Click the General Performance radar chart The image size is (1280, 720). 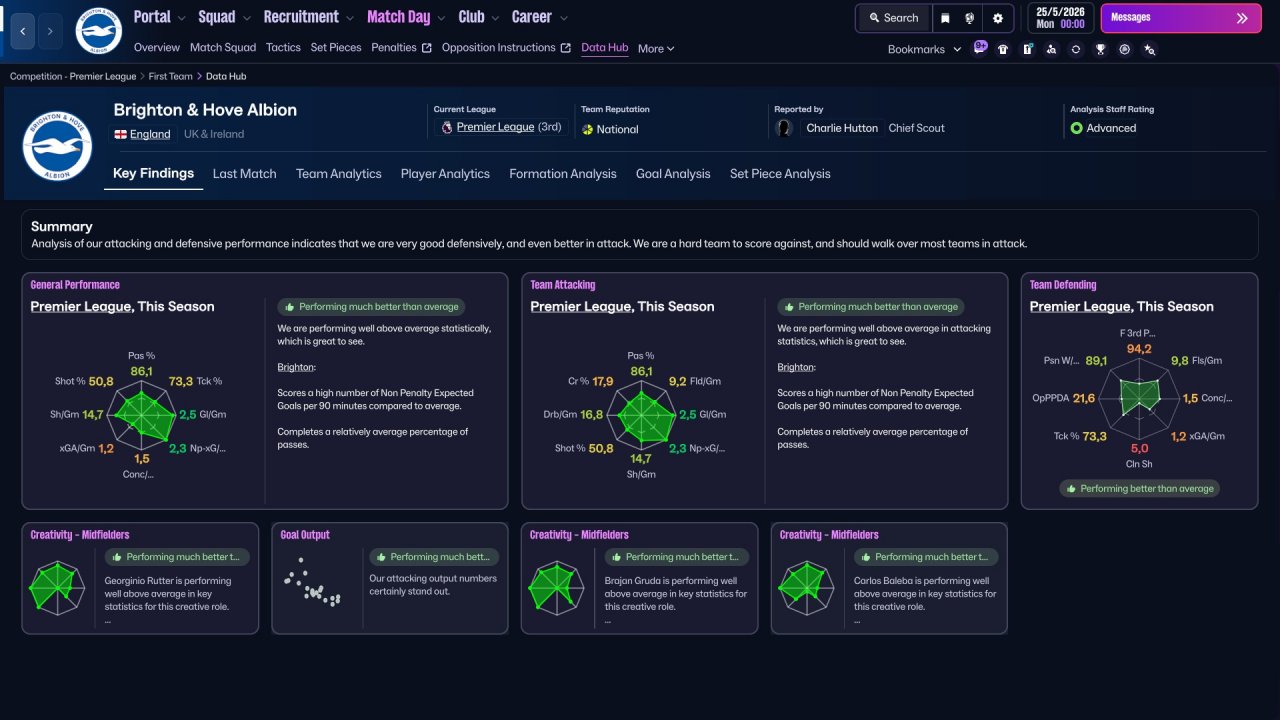pos(141,413)
